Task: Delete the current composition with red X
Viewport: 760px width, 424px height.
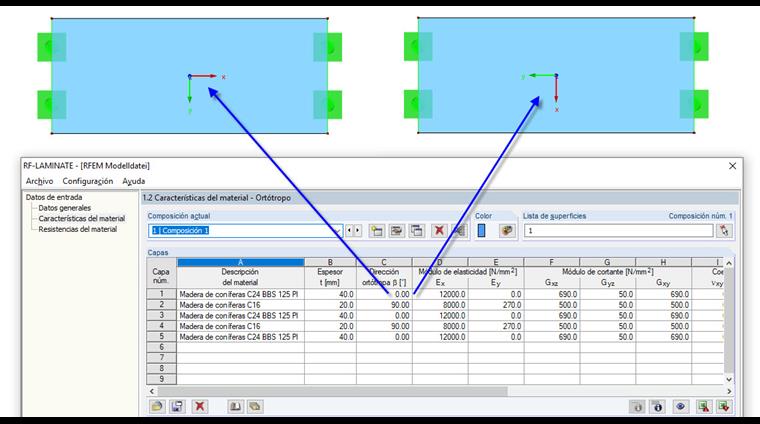Action: (x=439, y=231)
